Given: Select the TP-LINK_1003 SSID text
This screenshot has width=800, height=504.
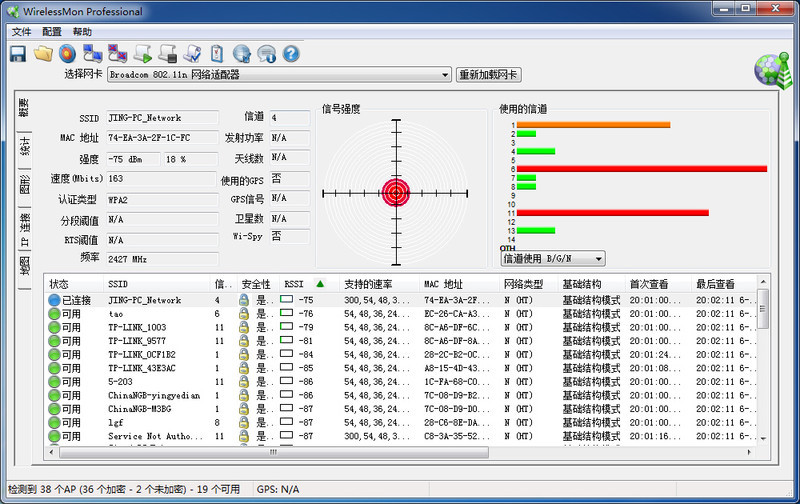Looking at the screenshot, I should coord(137,327).
